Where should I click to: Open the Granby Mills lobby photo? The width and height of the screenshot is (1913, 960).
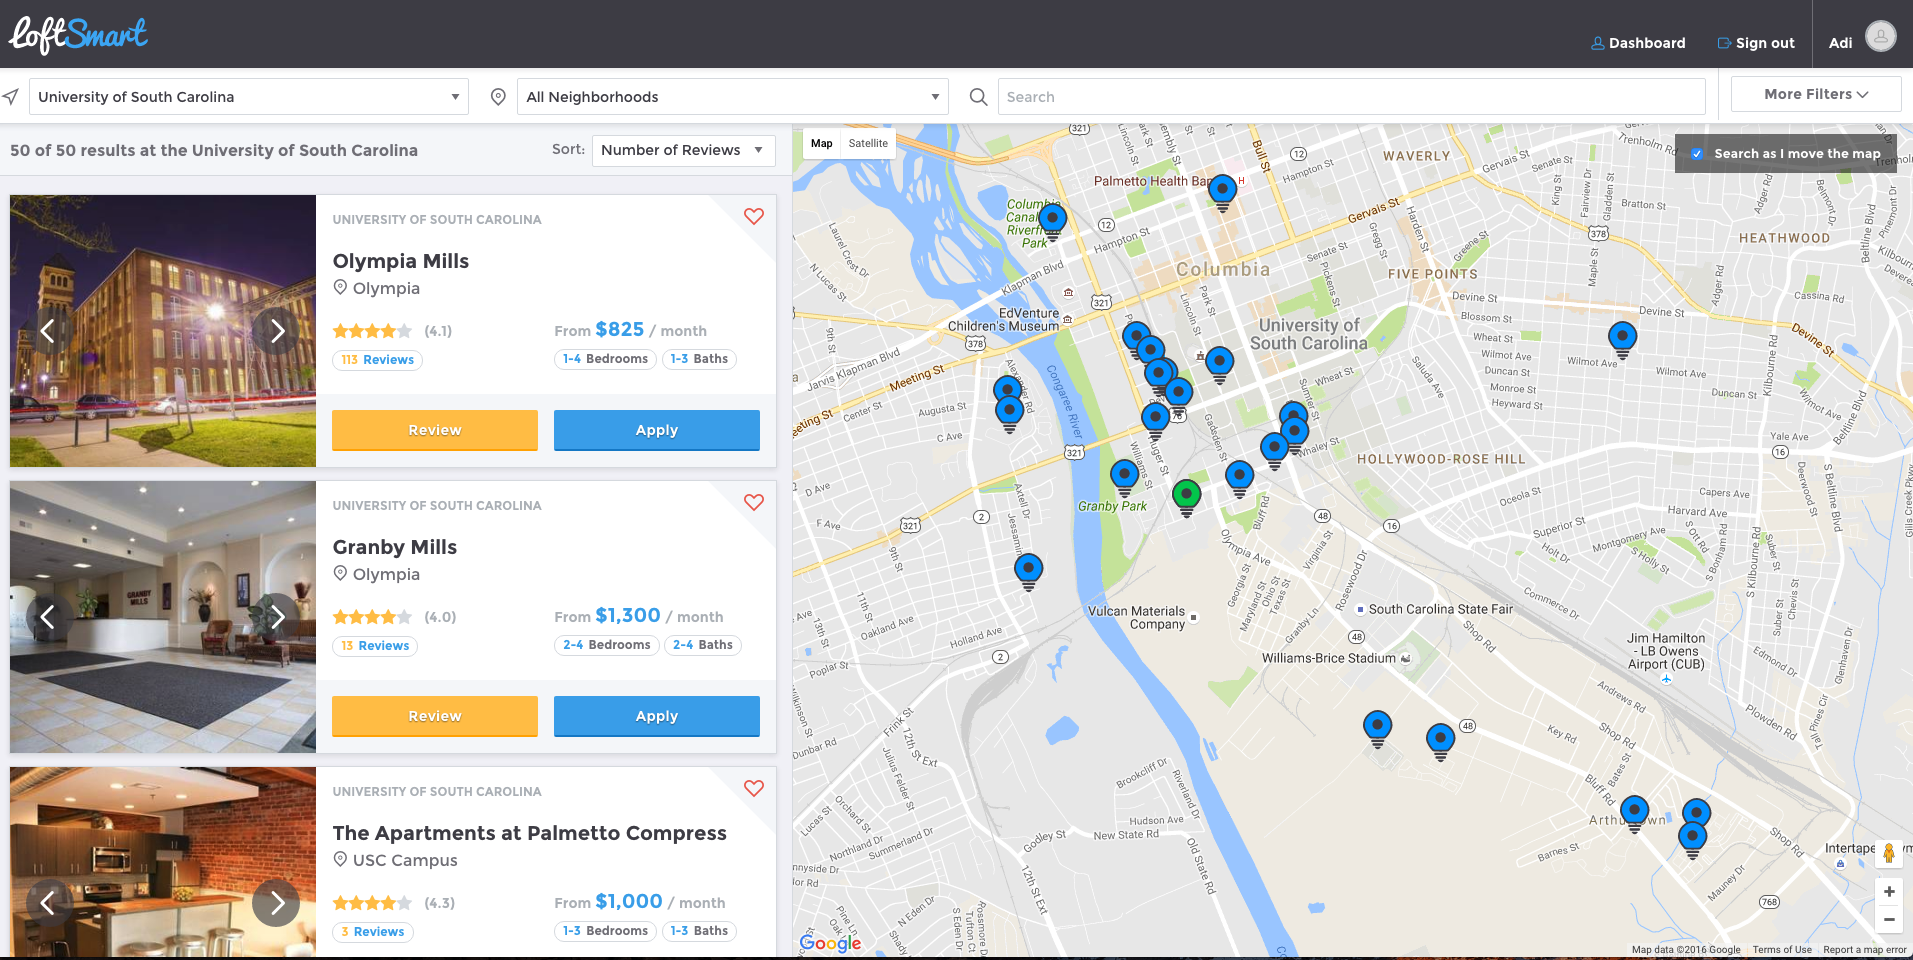[x=163, y=617]
